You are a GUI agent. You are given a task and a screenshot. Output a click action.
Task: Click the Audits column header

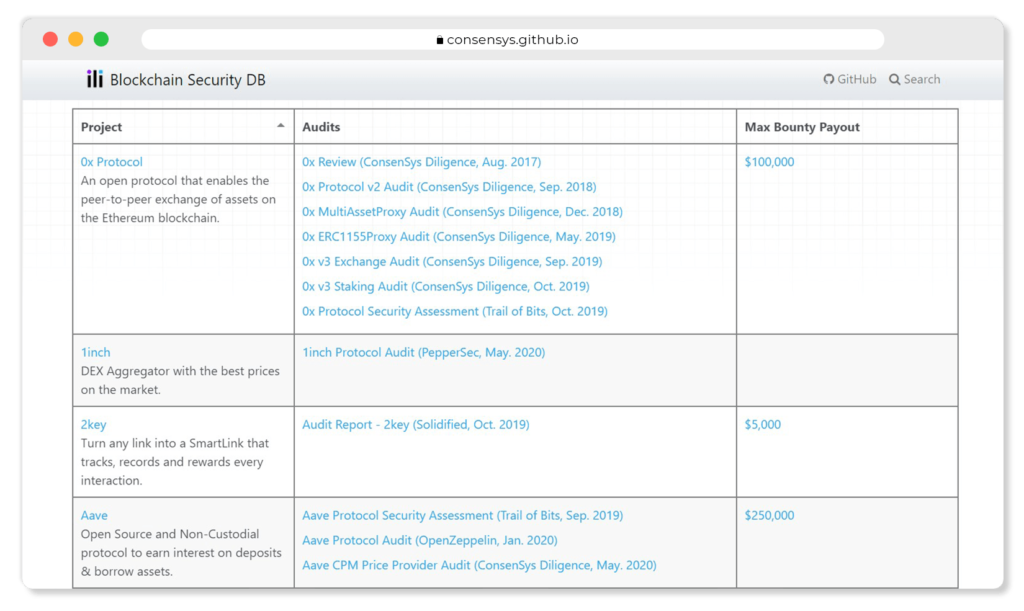point(515,127)
